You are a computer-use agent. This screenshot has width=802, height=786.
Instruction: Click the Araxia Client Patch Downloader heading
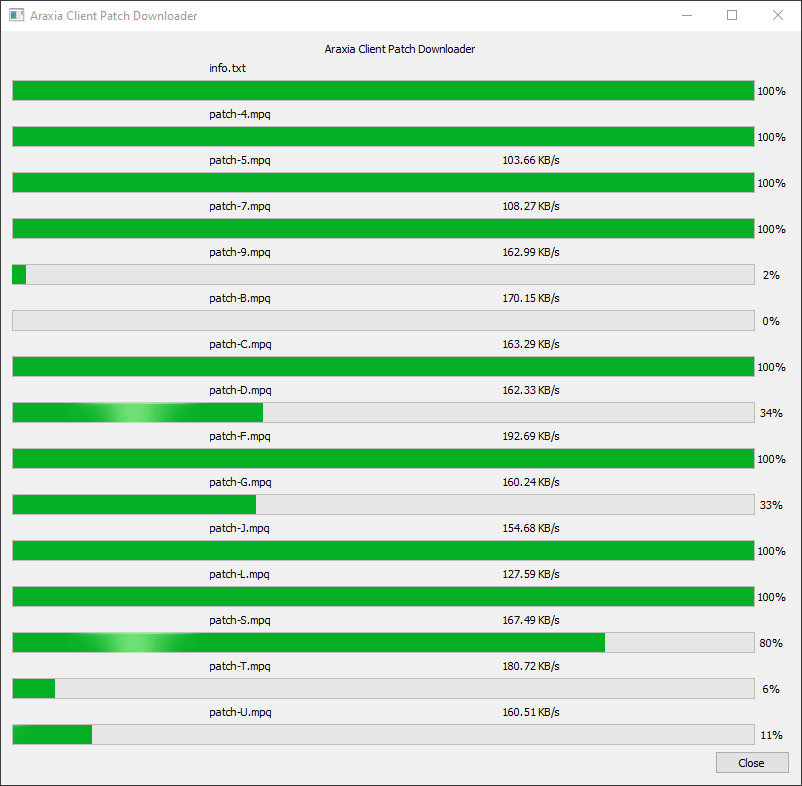coord(399,49)
